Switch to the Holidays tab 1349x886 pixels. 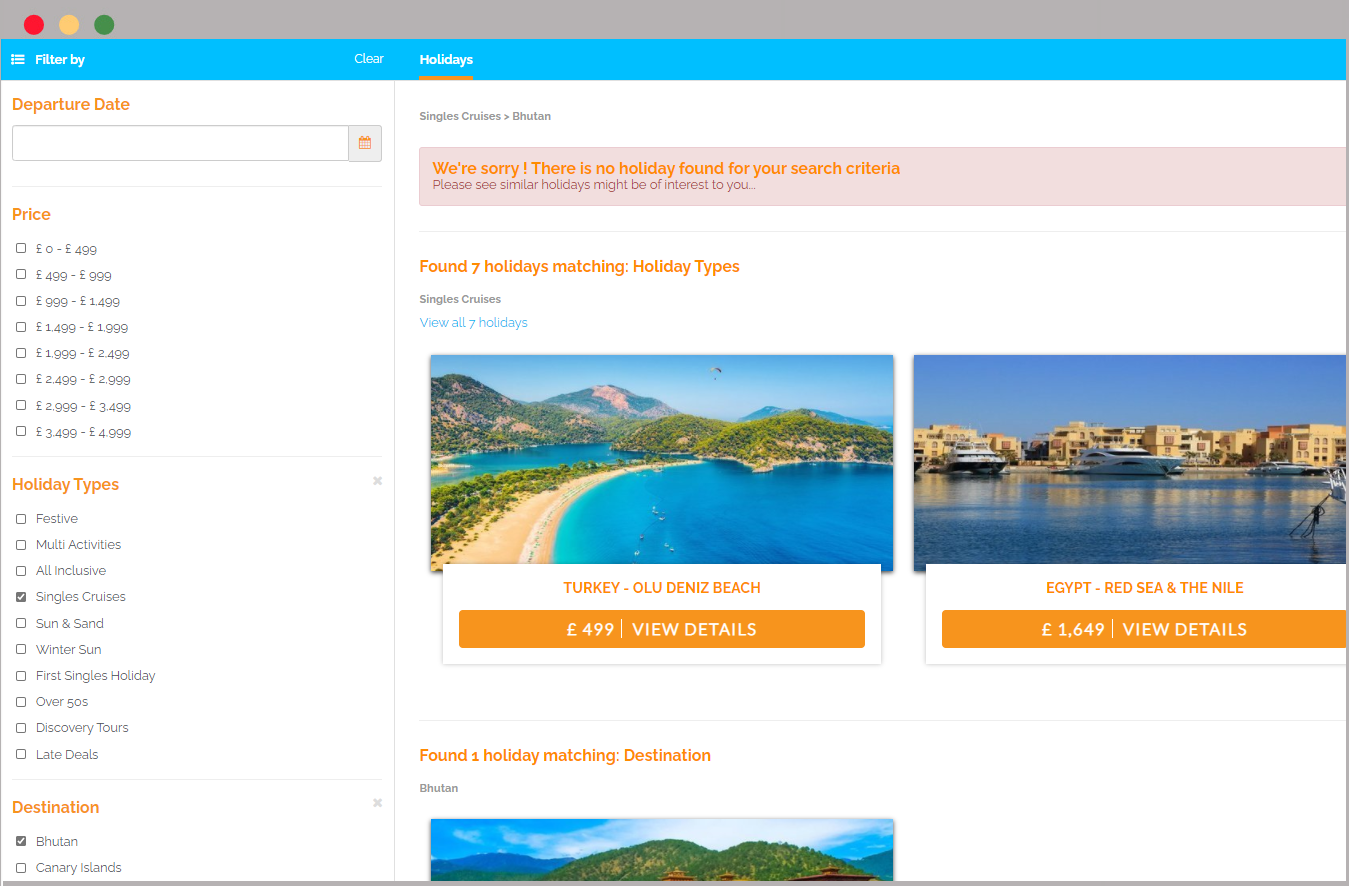pos(446,60)
